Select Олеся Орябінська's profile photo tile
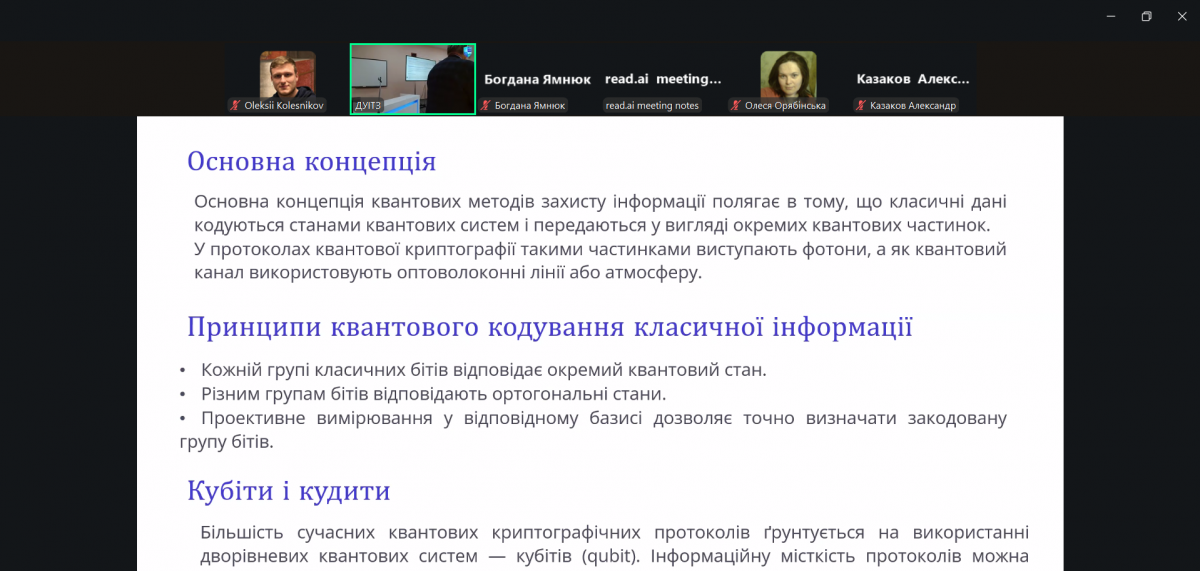The image size is (1200, 571). [x=787, y=74]
